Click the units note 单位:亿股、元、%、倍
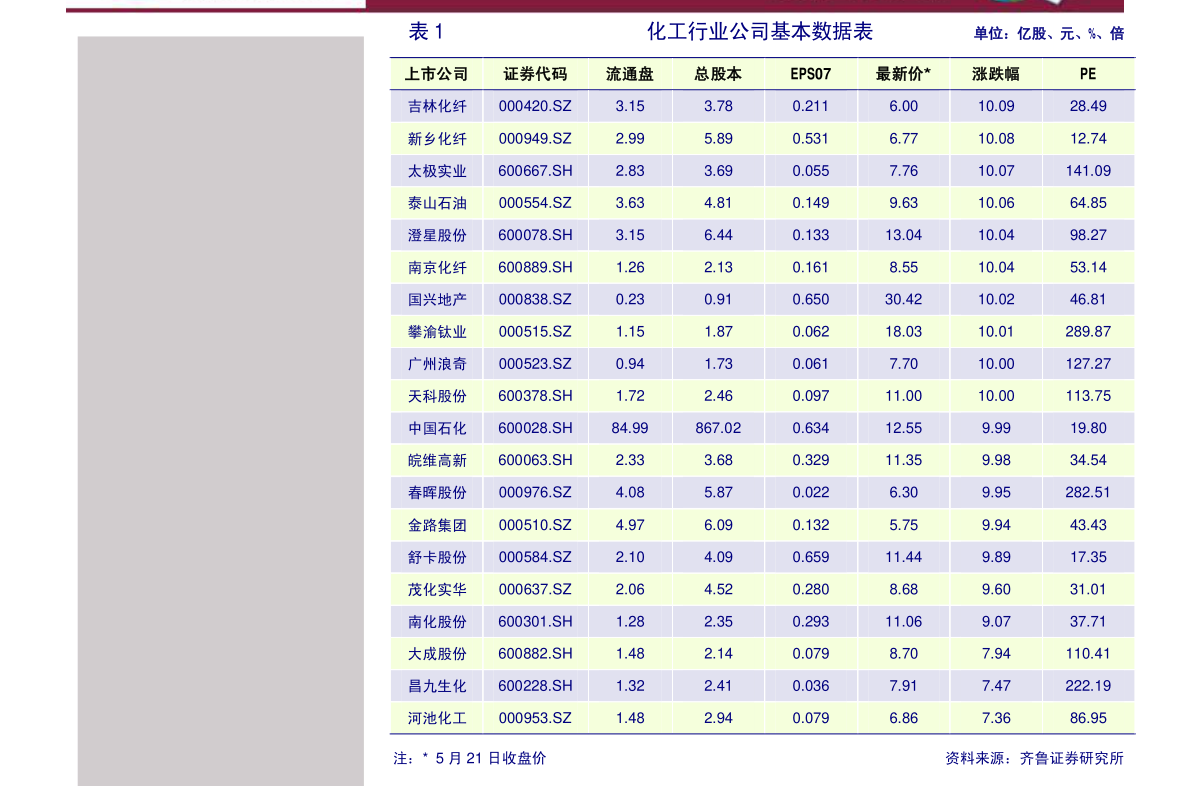 pos(1049,33)
